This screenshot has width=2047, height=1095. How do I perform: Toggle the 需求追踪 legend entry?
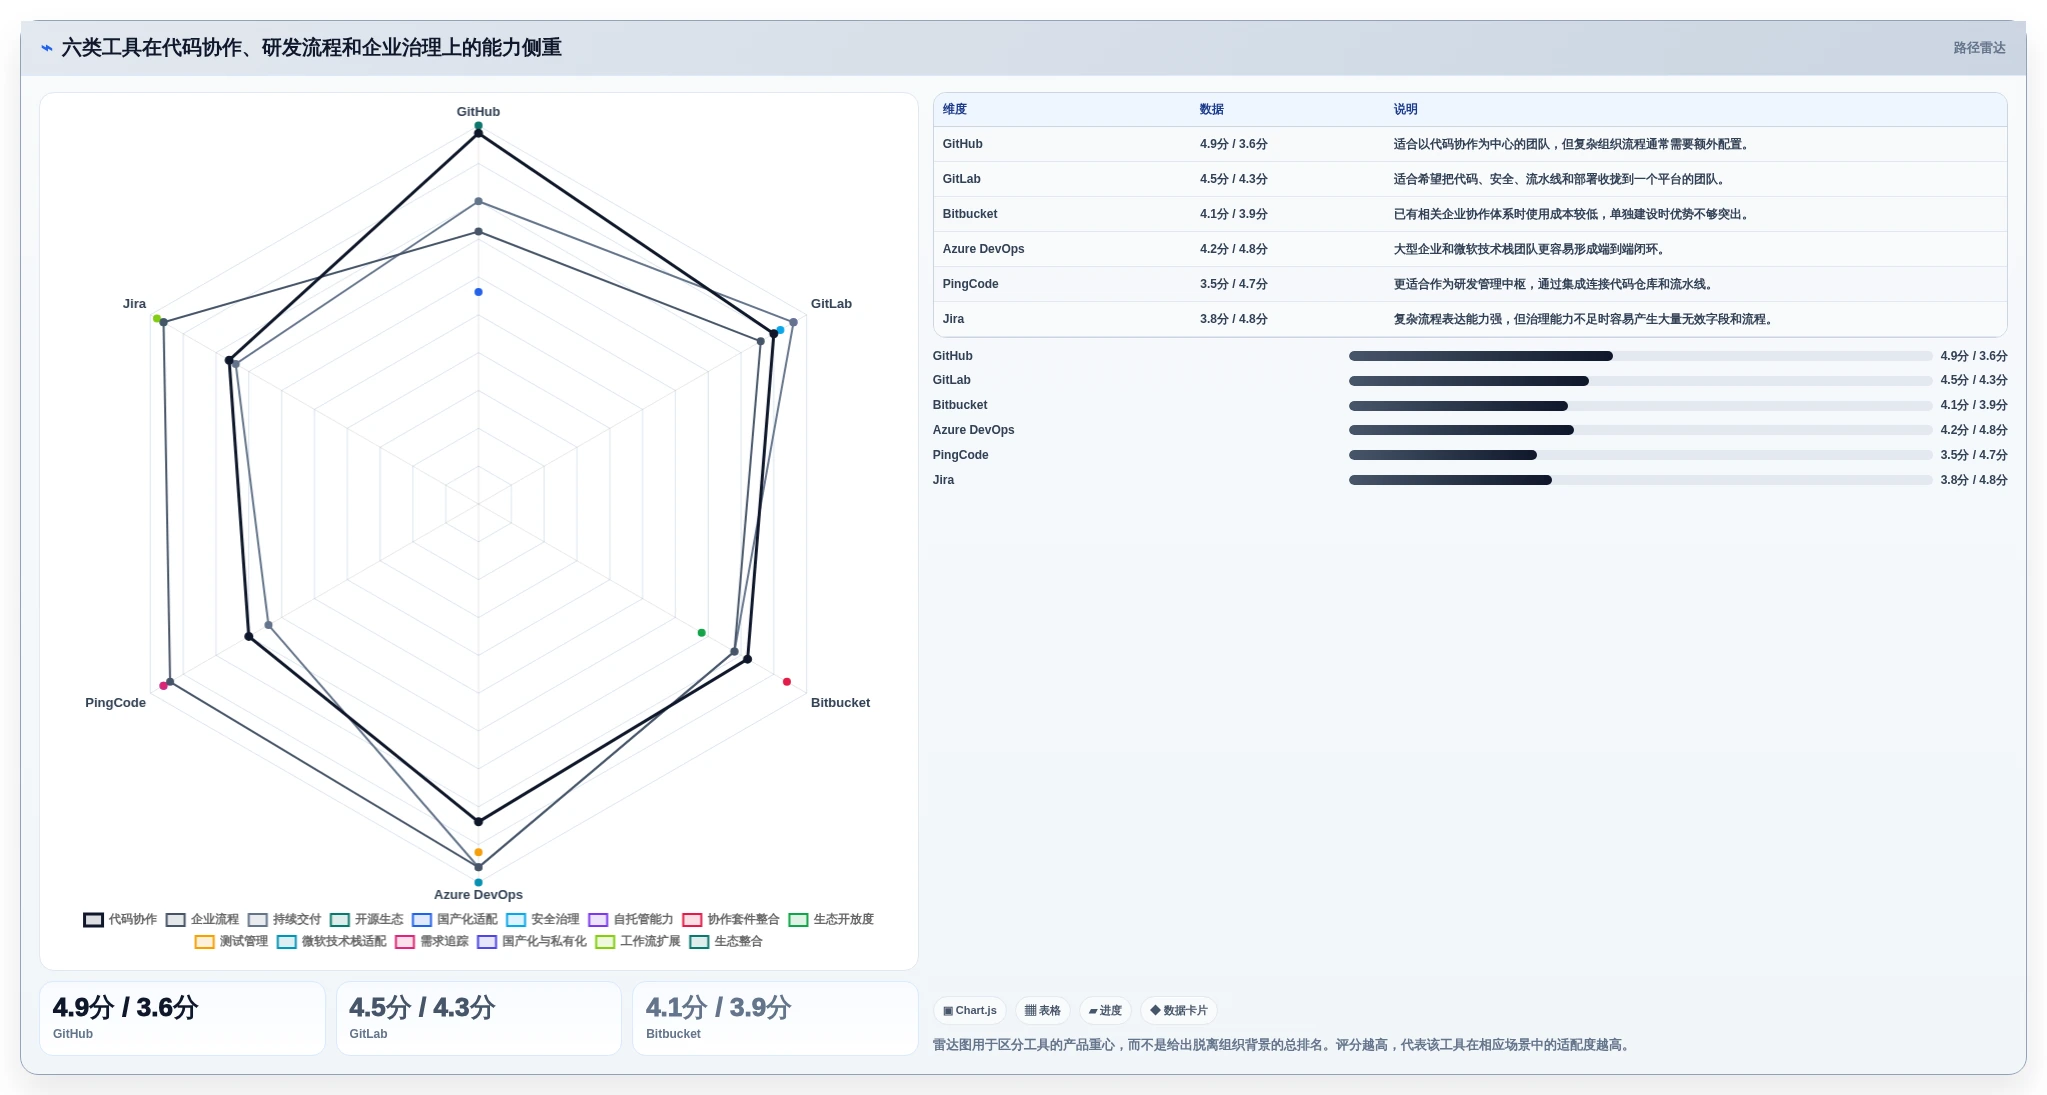click(x=432, y=942)
